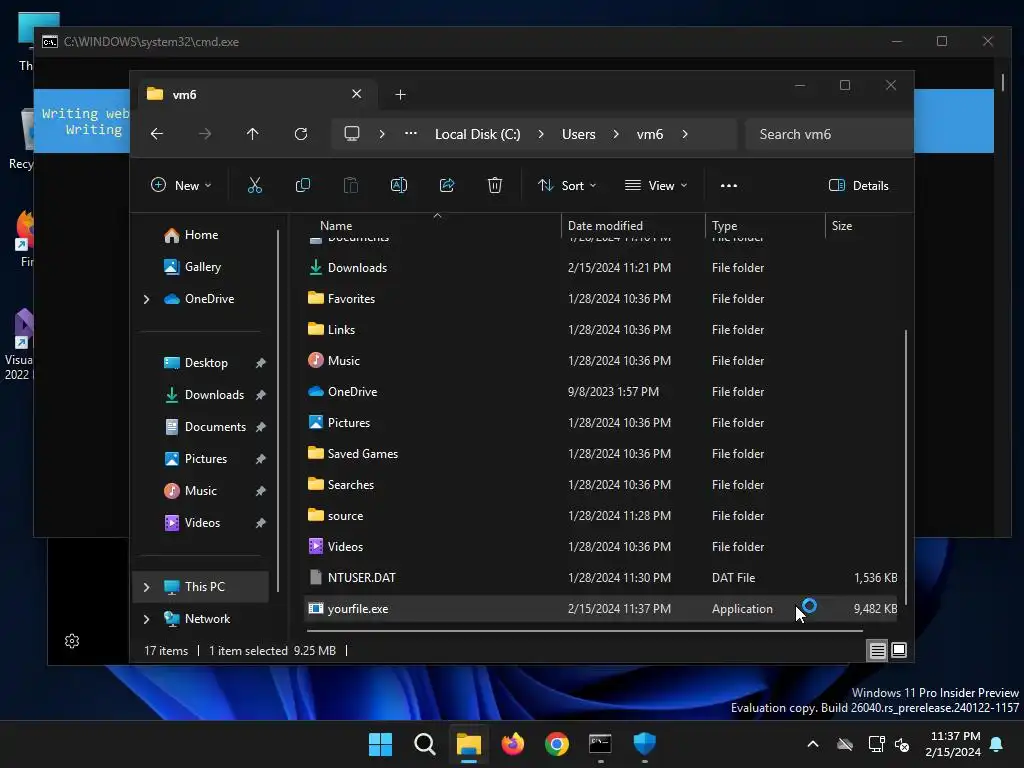This screenshot has width=1024, height=768.
Task: Click the Search vm6 field
Action: (x=829, y=134)
